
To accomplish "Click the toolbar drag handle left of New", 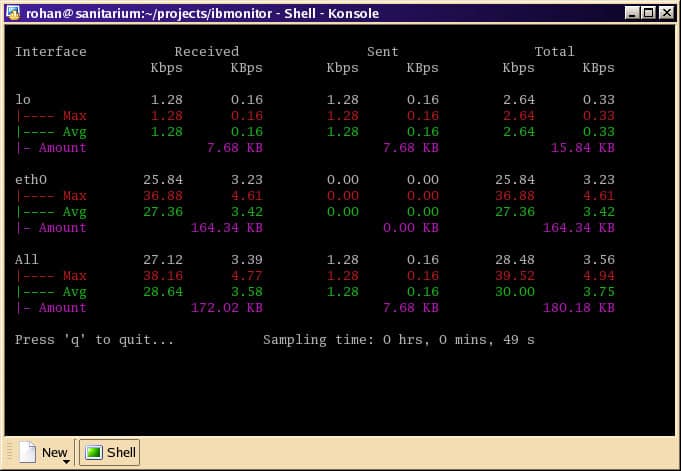I will 10,452.
